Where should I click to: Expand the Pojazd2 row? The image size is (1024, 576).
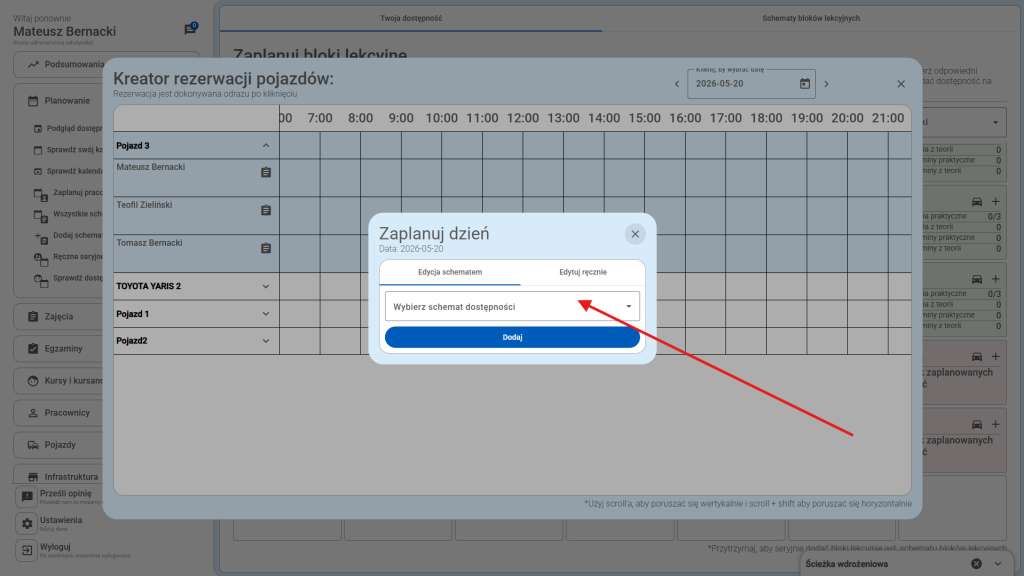tap(266, 341)
